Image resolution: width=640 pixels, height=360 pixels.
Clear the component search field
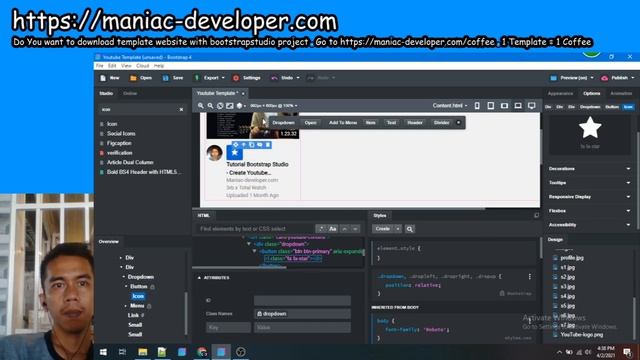point(182,109)
